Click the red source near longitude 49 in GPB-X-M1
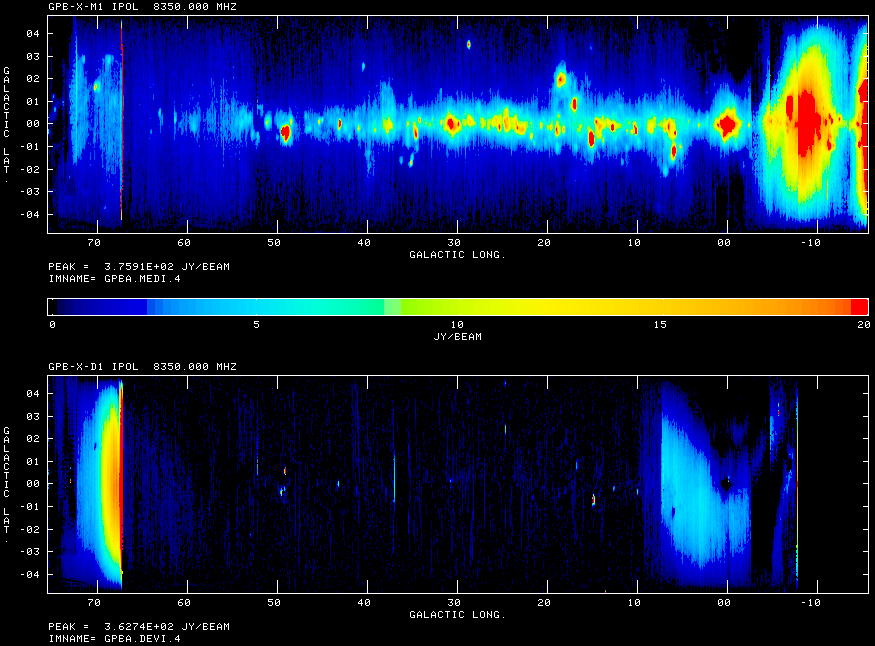The image size is (875, 646). click(x=286, y=133)
